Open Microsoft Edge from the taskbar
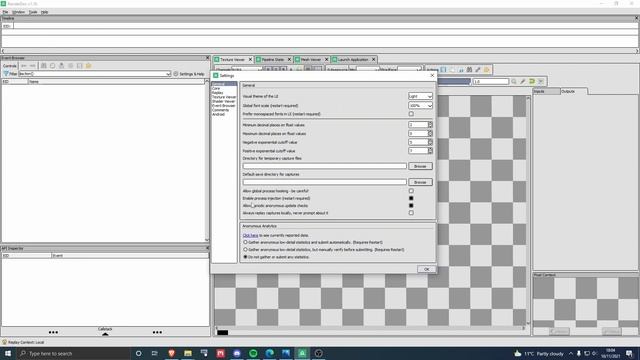640x360 pixels. coord(269,353)
